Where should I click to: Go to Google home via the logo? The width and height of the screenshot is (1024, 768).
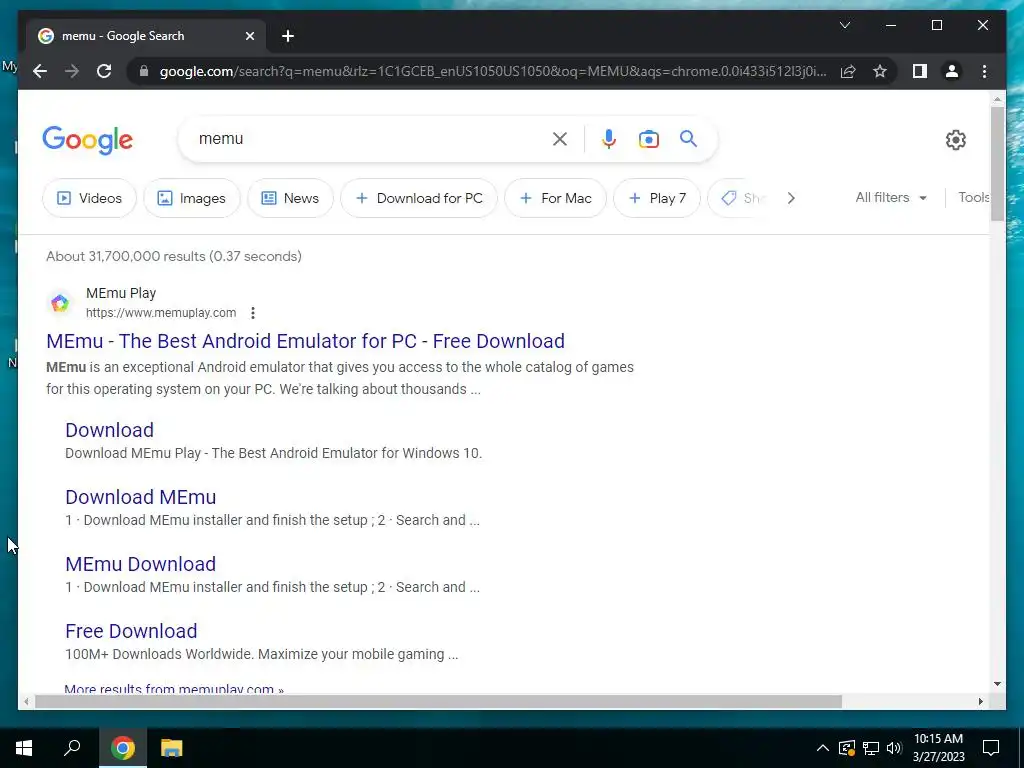click(88, 140)
